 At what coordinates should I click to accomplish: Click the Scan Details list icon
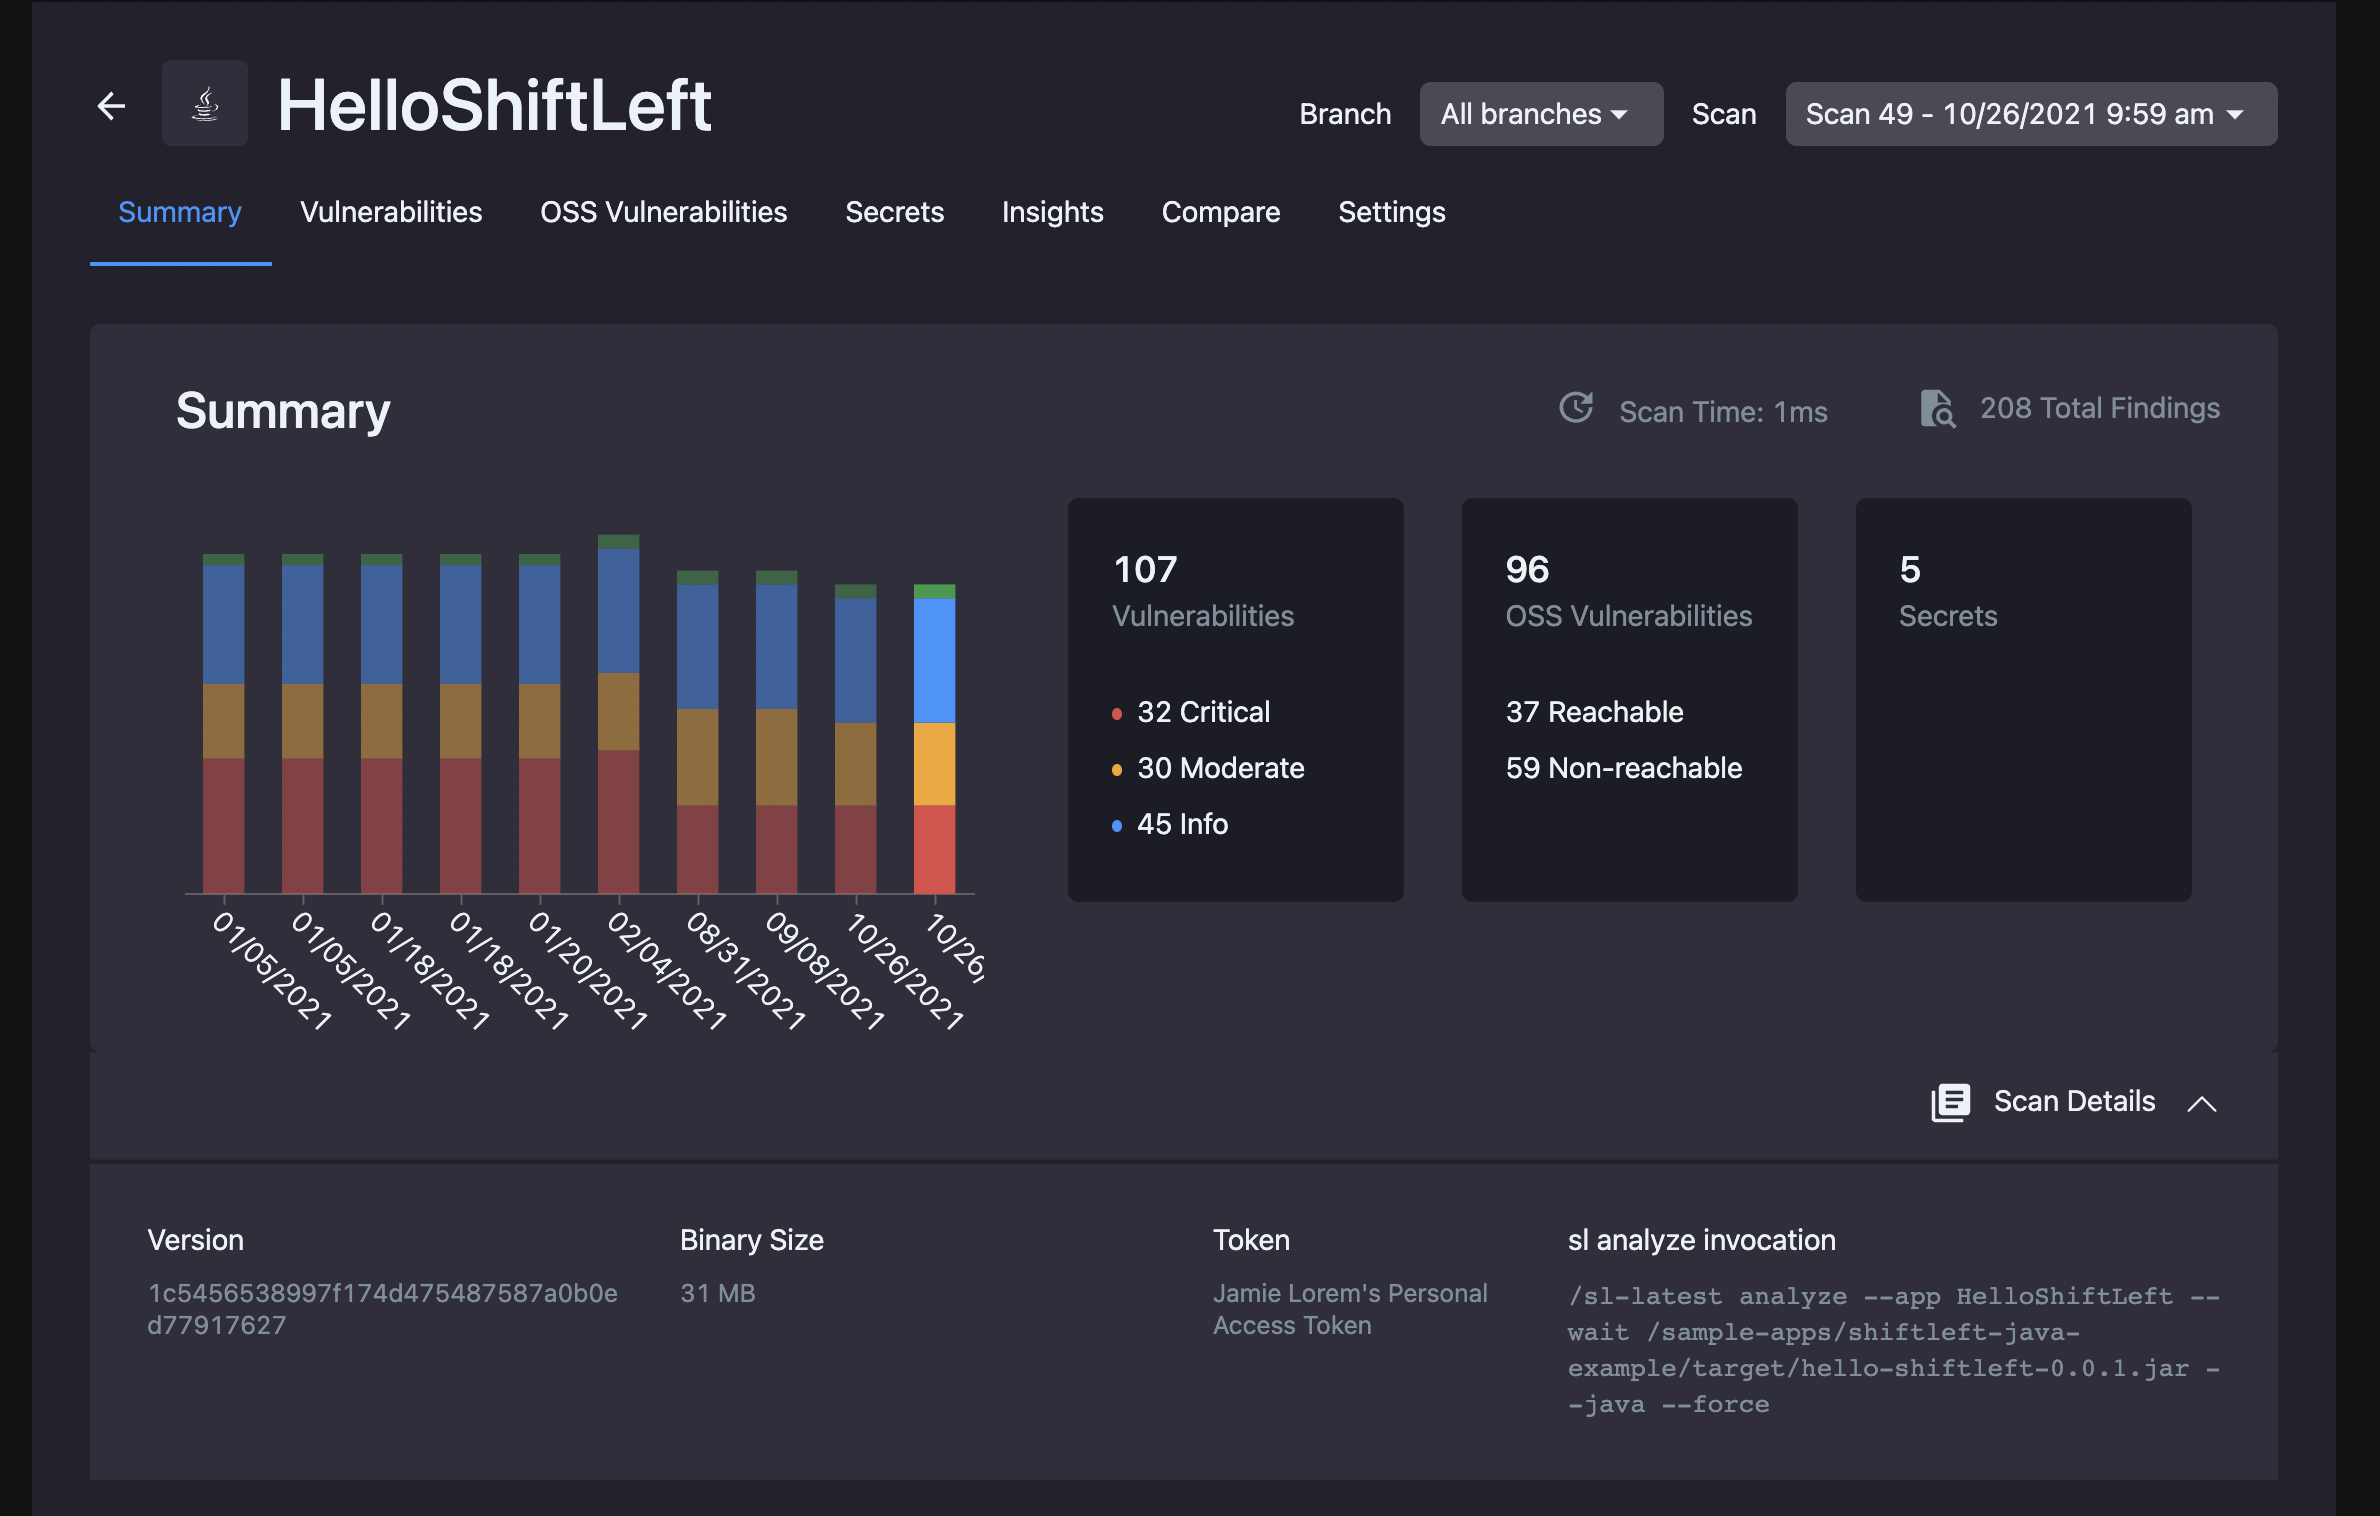click(x=1950, y=1102)
